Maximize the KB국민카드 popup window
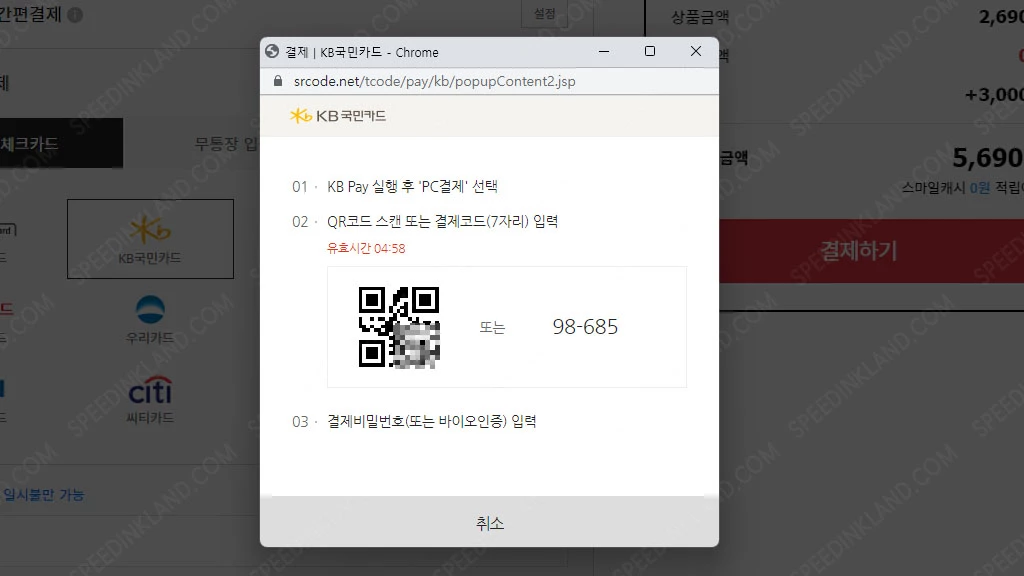1024x576 pixels. tap(650, 51)
